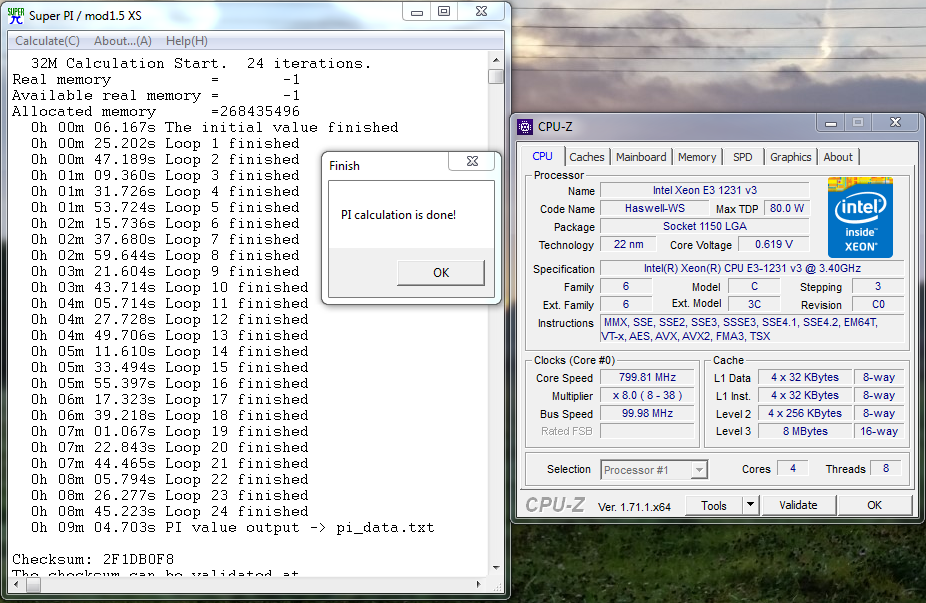Click the Core Voltage value '0.619 V'
The width and height of the screenshot is (926, 603).
point(774,244)
